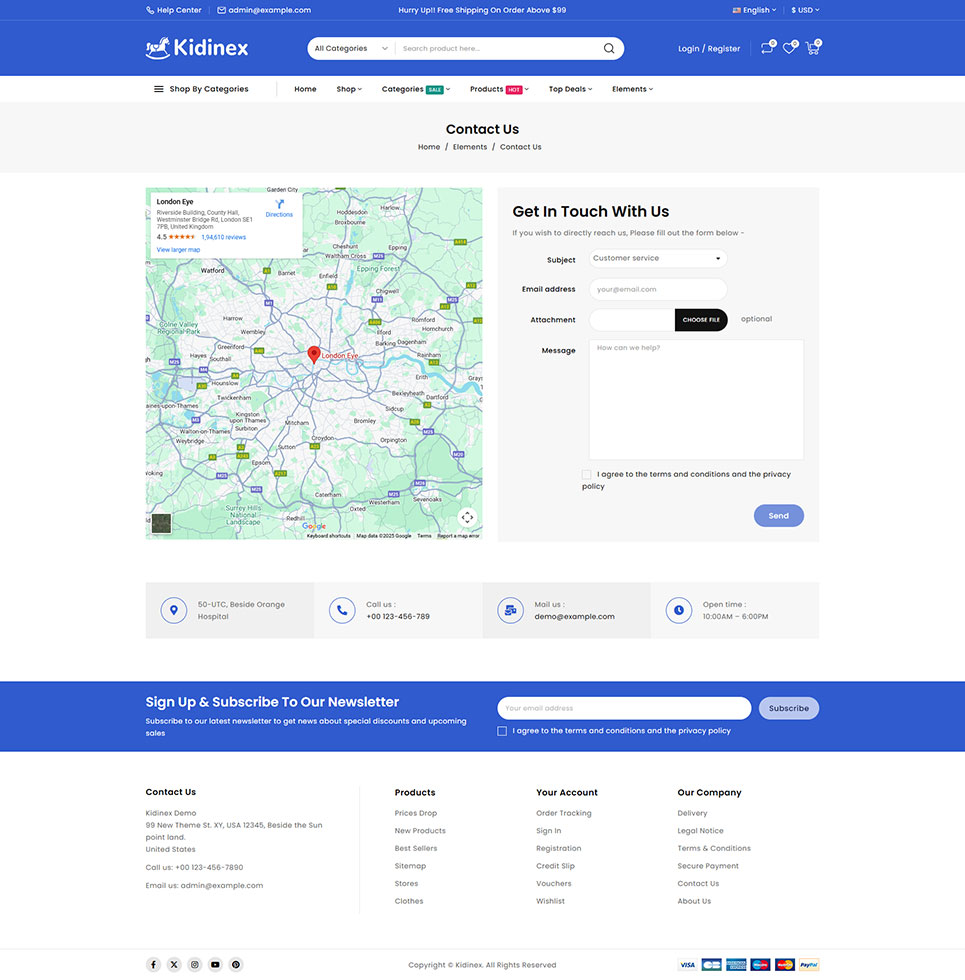965x980 pixels.
Task: Toggle the map fullscreen/camera control icon
Action: [x=467, y=518]
